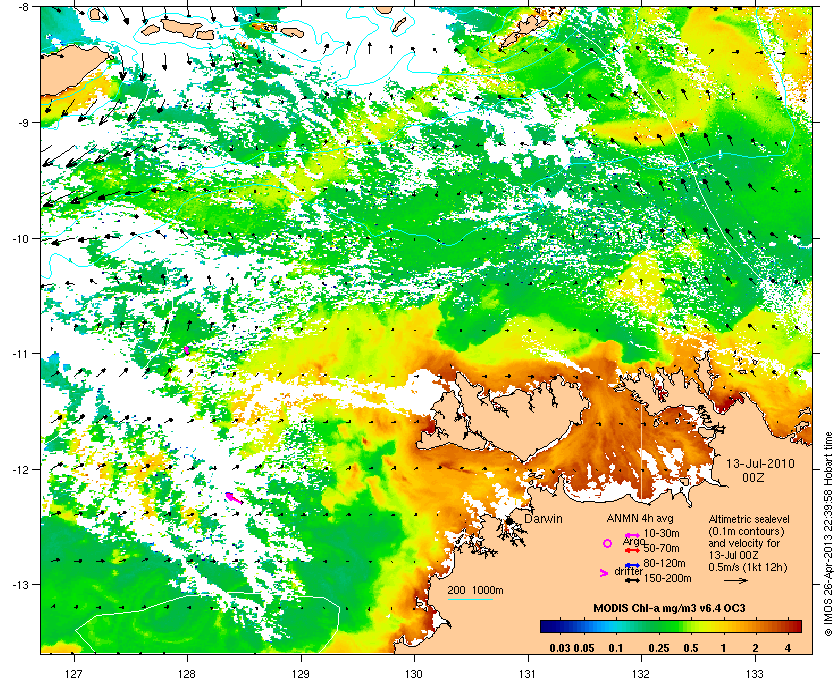The image size is (840, 680).
Task: Click the '128' longitude axis label
Action: point(187,673)
